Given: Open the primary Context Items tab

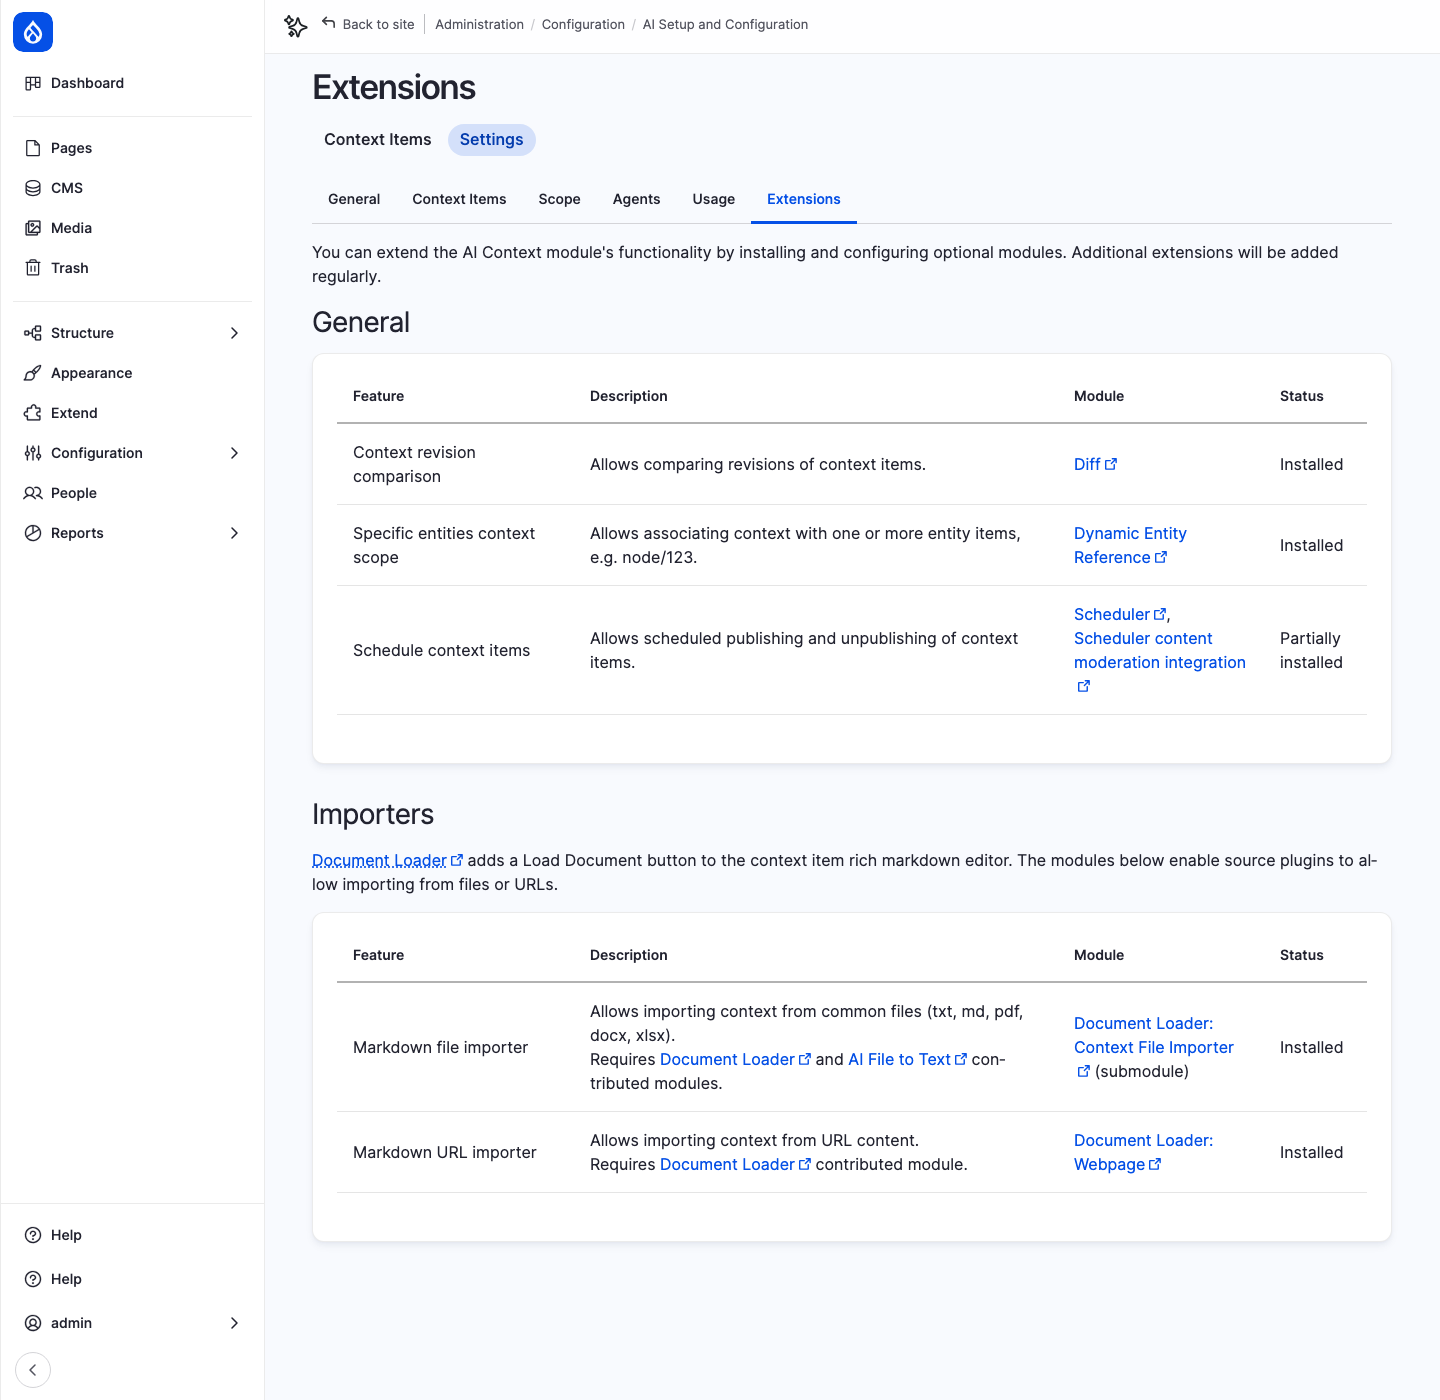Looking at the screenshot, I should pos(378,140).
